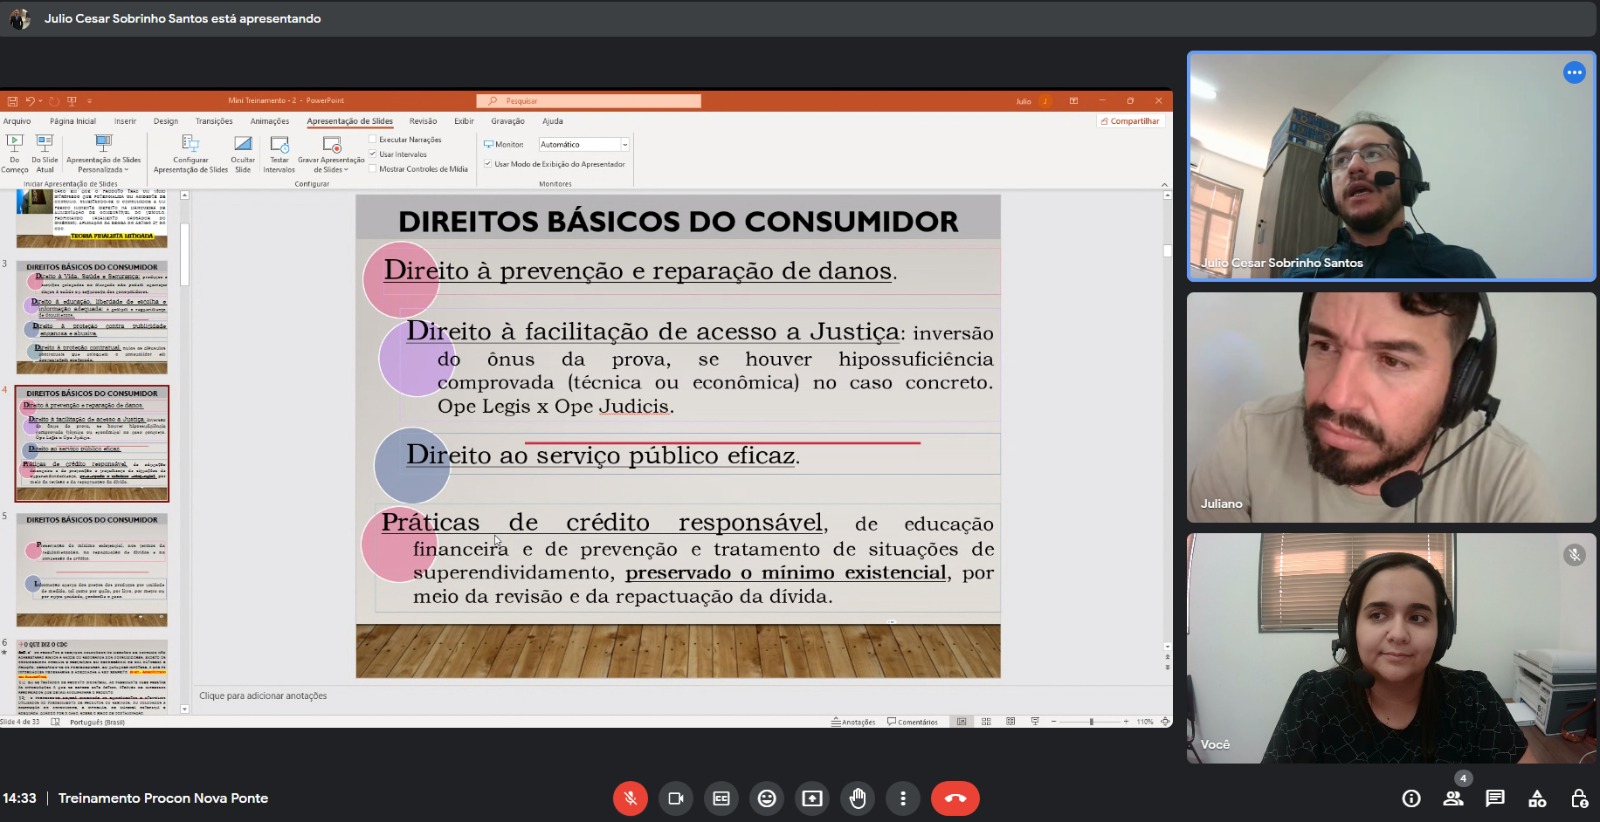Adjust the PowerPoint zoom slider
The height and width of the screenshot is (822, 1600).
click(1091, 721)
